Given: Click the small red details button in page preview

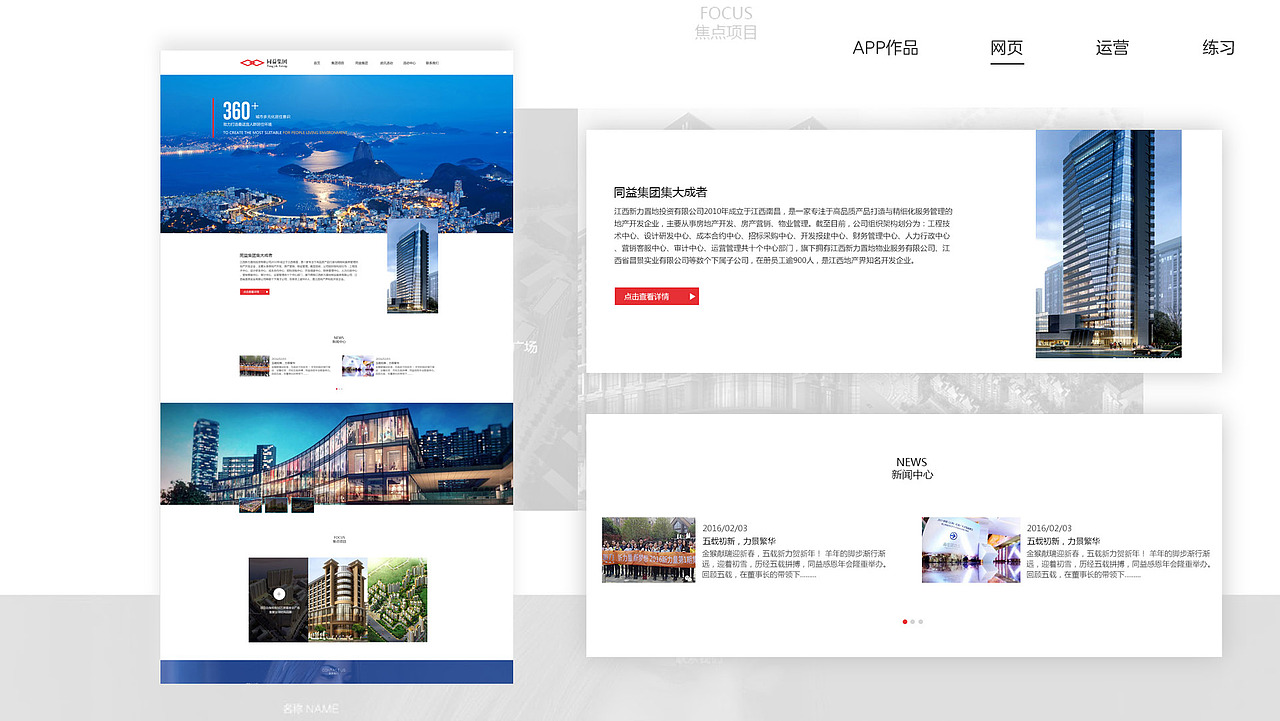Looking at the screenshot, I should click(x=254, y=292).
